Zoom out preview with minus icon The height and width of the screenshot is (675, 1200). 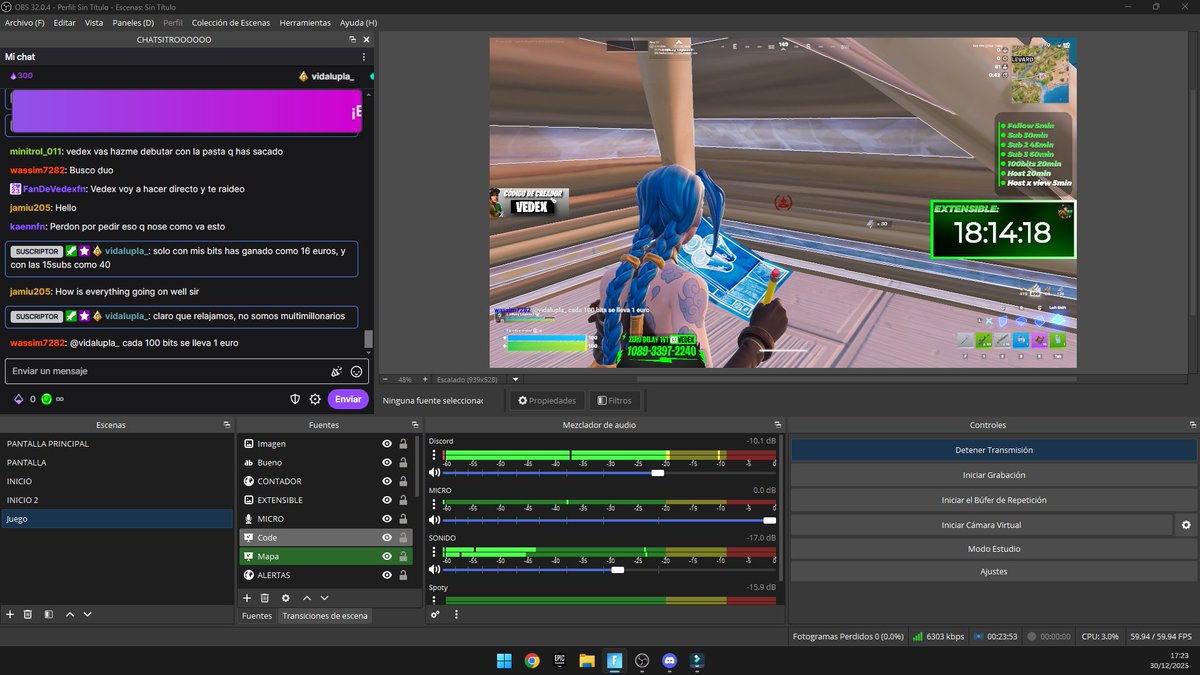click(386, 380)
